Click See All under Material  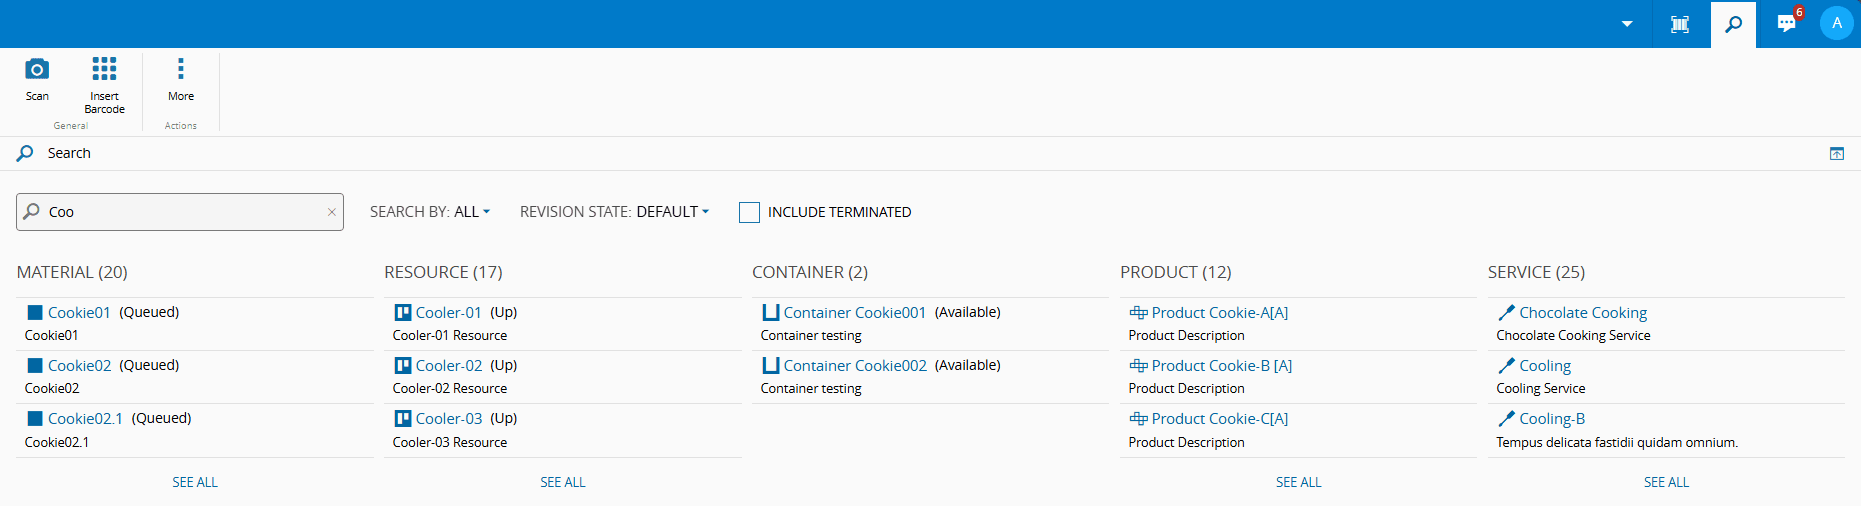tap(195, 482)
